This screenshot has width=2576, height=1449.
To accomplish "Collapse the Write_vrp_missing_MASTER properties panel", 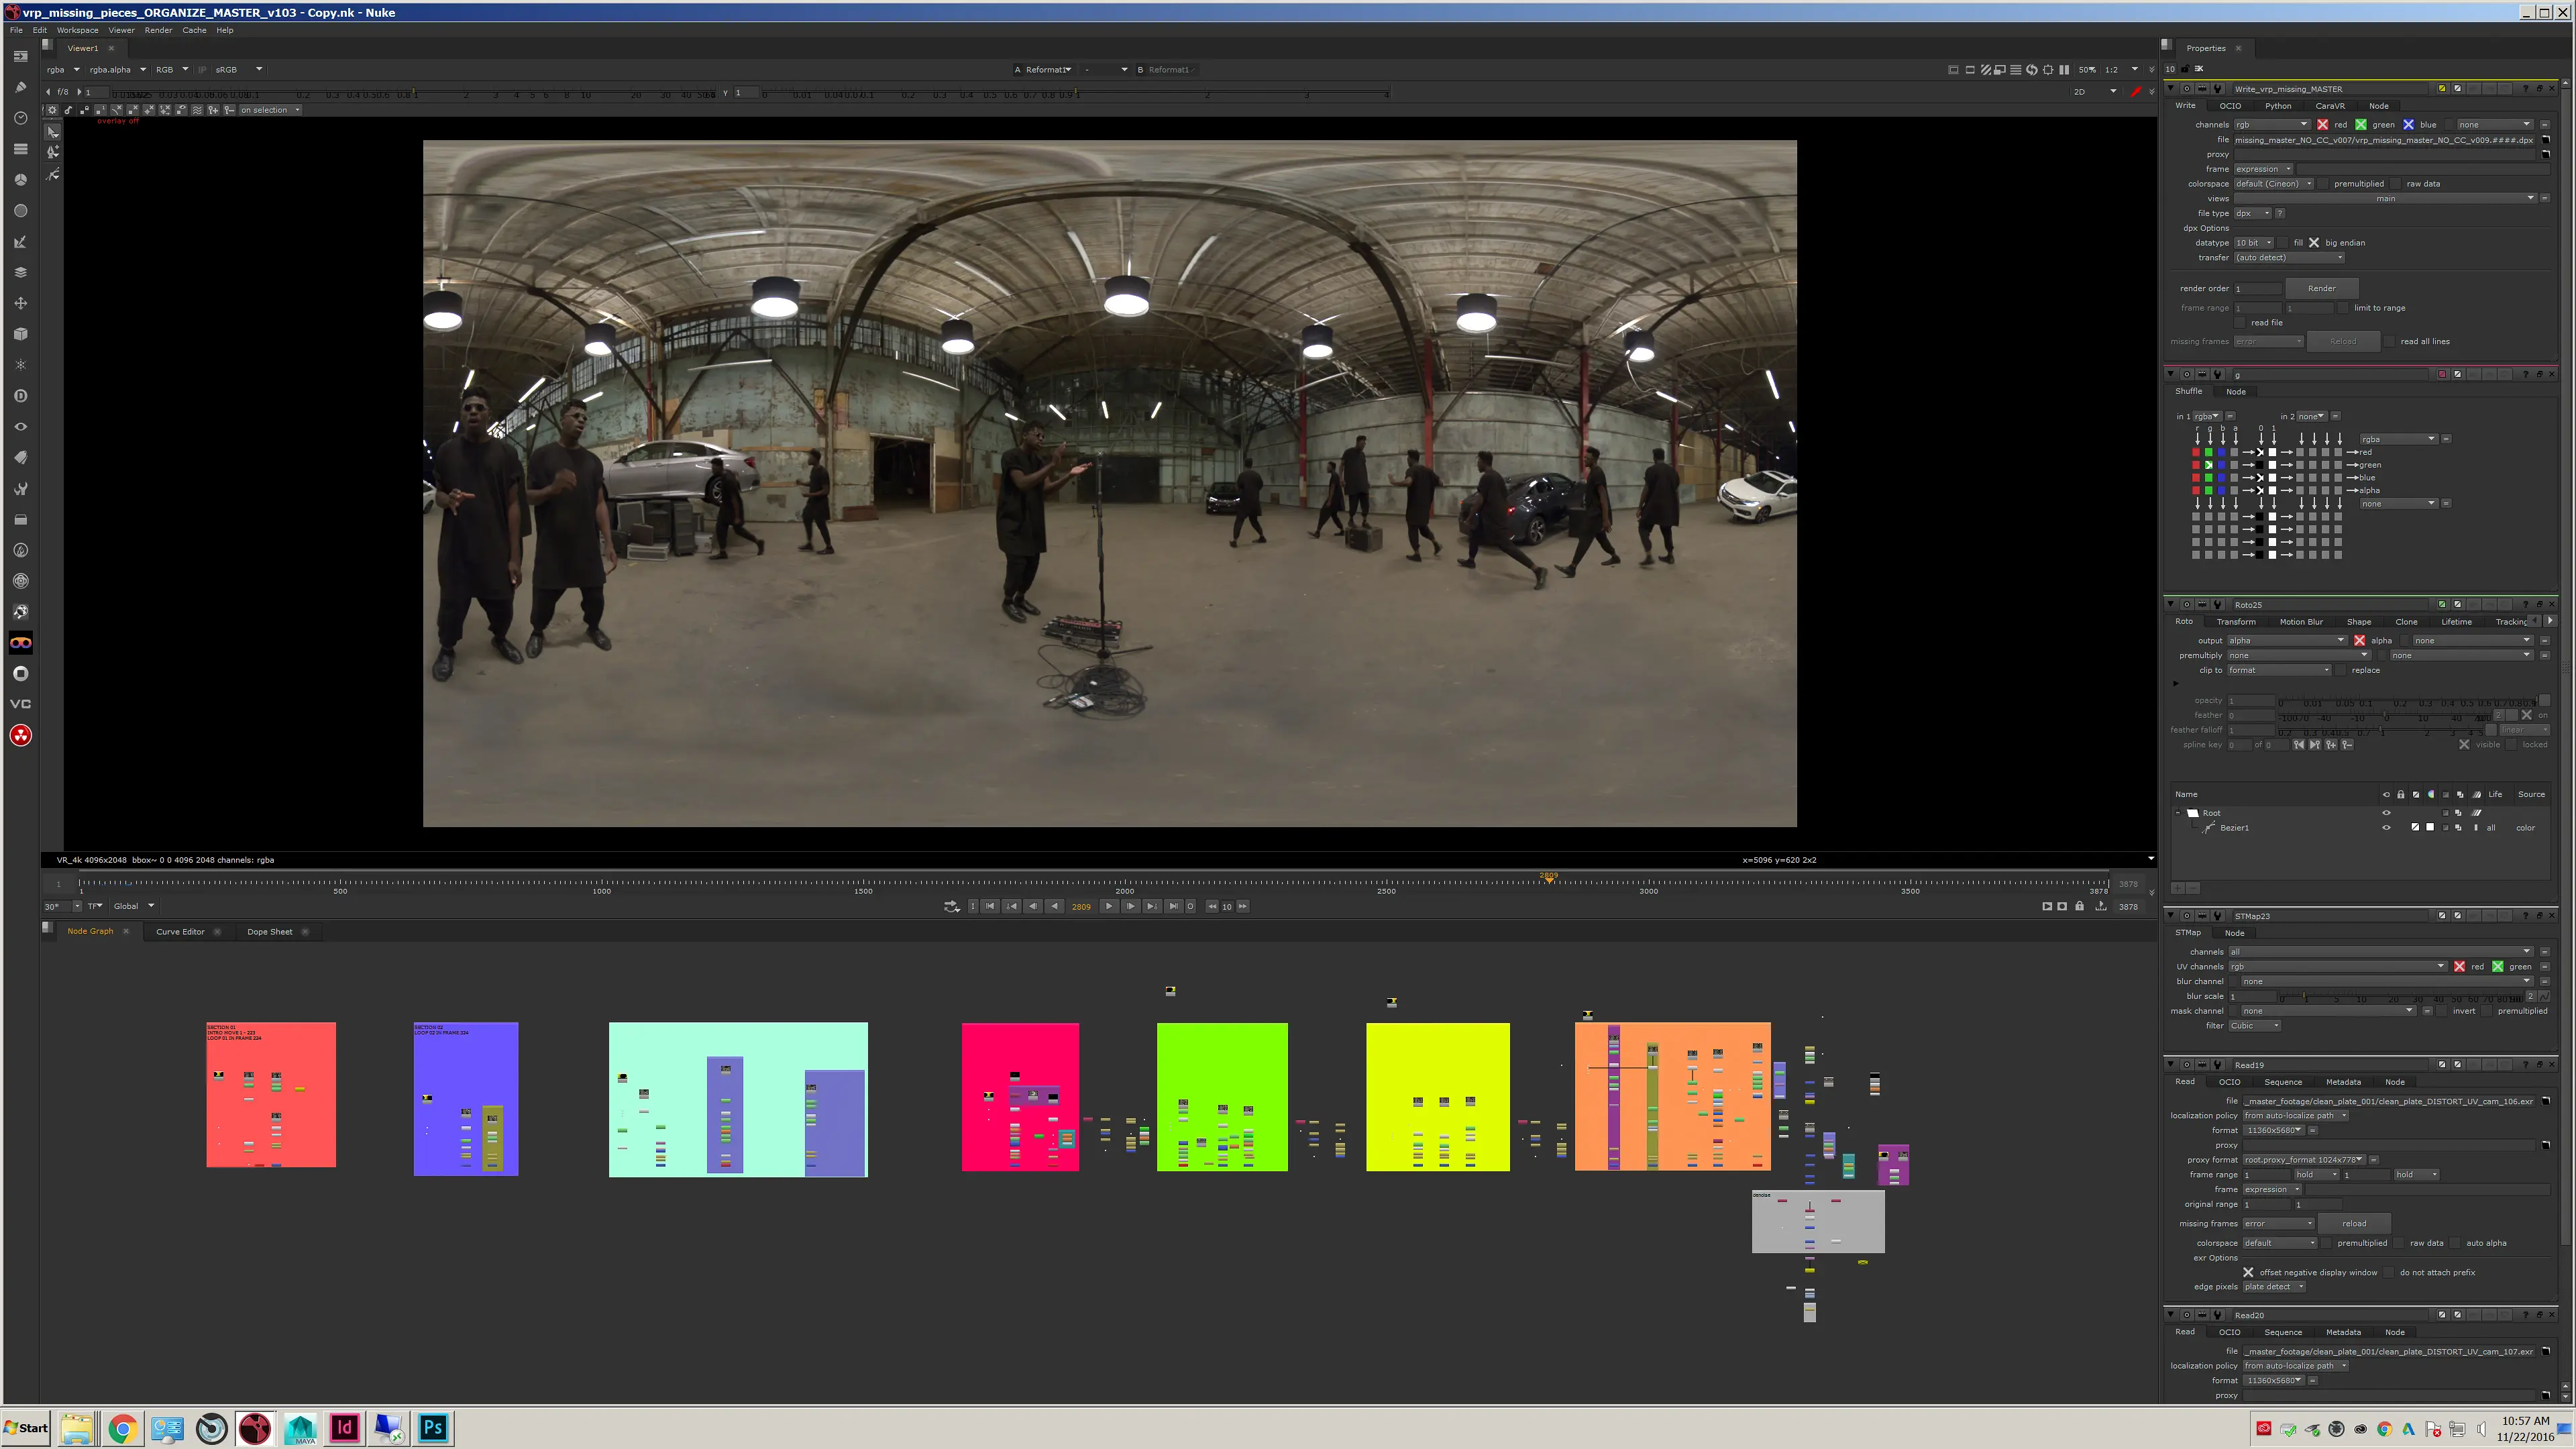I will click(2171, 89).
